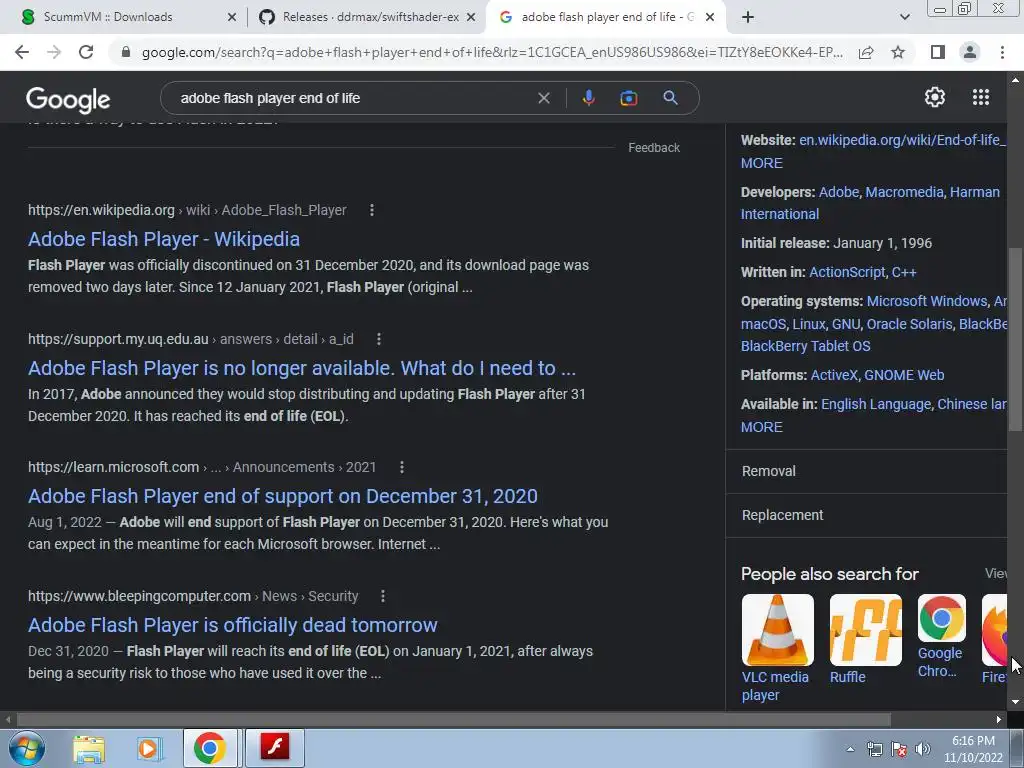Viewport: 1024px width, 768px height.
Task: Click the browser forward arrow
Action: (x=54, y=52)
